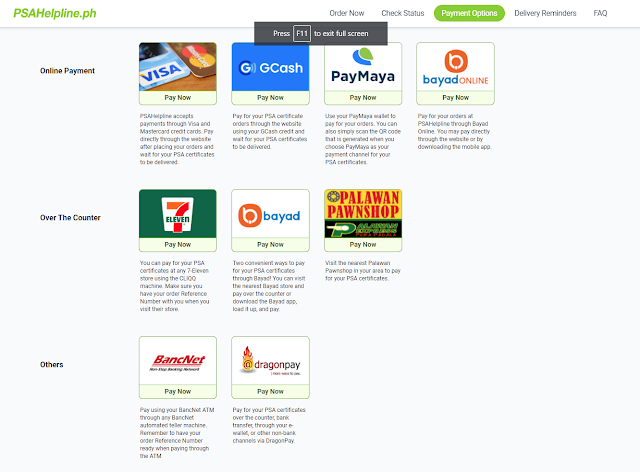Pick the Palawan Pawnshop logo
640x472 pixels.
[363, 214]
